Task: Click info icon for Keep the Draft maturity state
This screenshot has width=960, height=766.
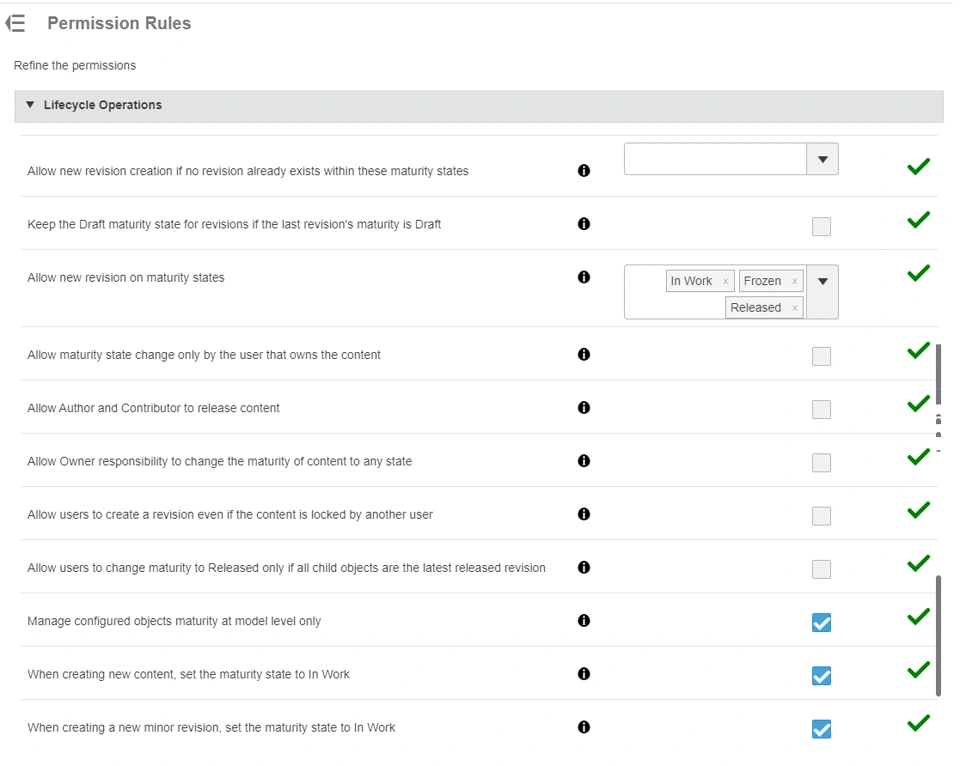Action: 584,224
